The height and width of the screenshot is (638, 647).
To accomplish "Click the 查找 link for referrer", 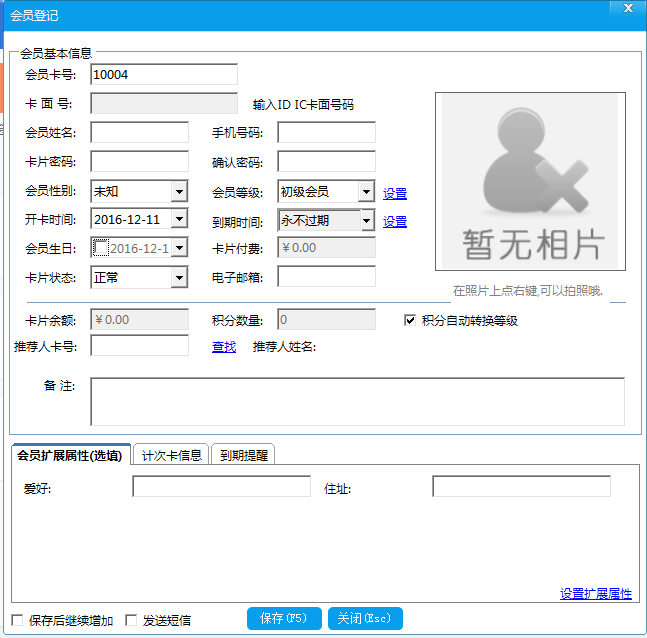I will coord(224,347).
